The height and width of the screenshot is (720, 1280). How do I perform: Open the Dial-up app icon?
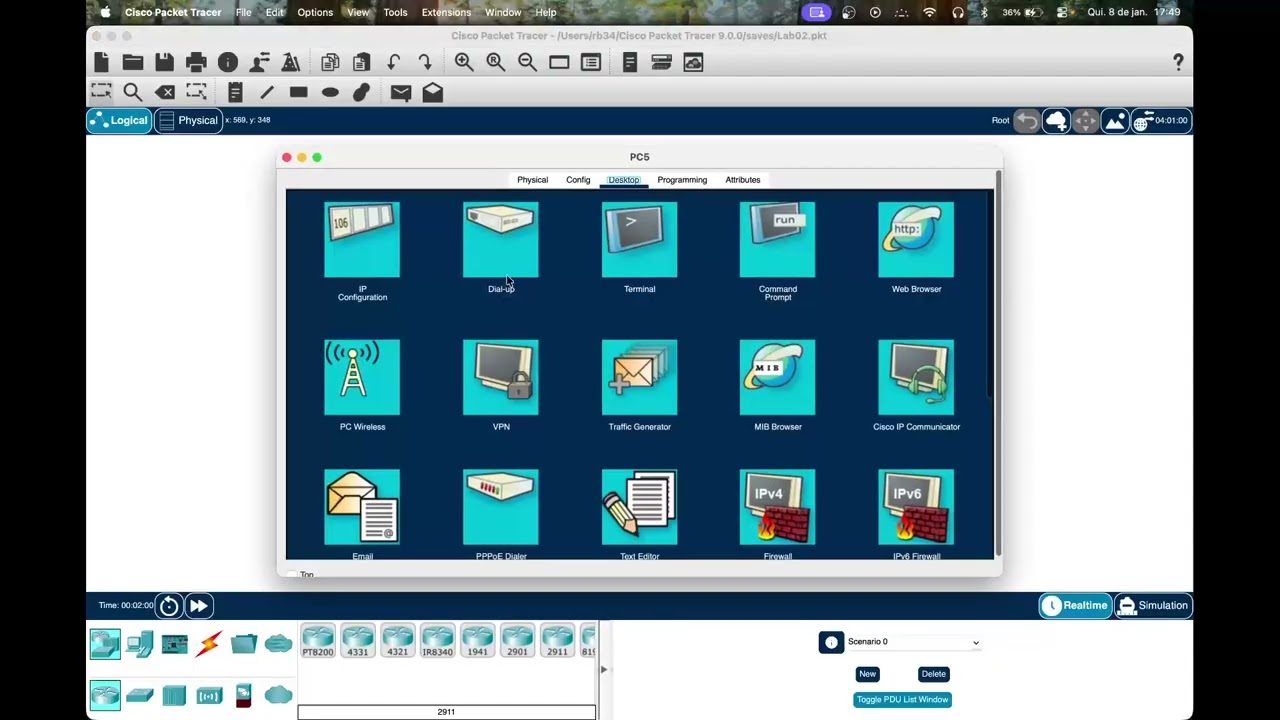pyautogui.click(x=501, y=240)
